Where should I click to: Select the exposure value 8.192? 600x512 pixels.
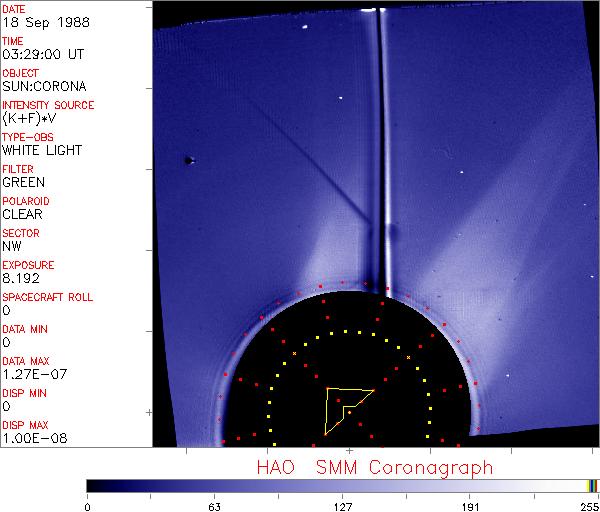coord(21,278)
